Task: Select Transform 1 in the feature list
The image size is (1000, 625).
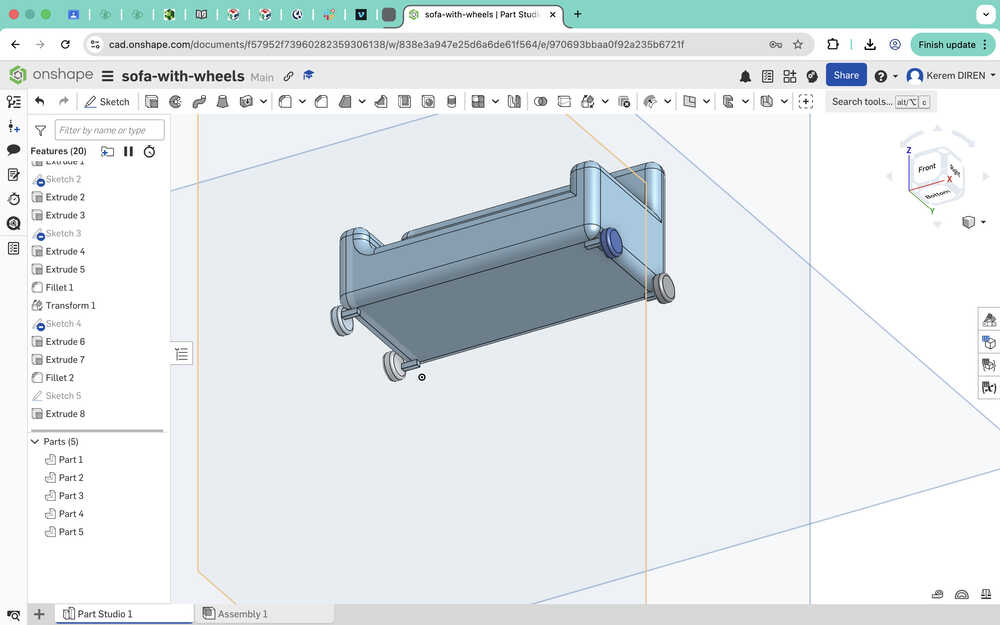Action: [70, 305]
